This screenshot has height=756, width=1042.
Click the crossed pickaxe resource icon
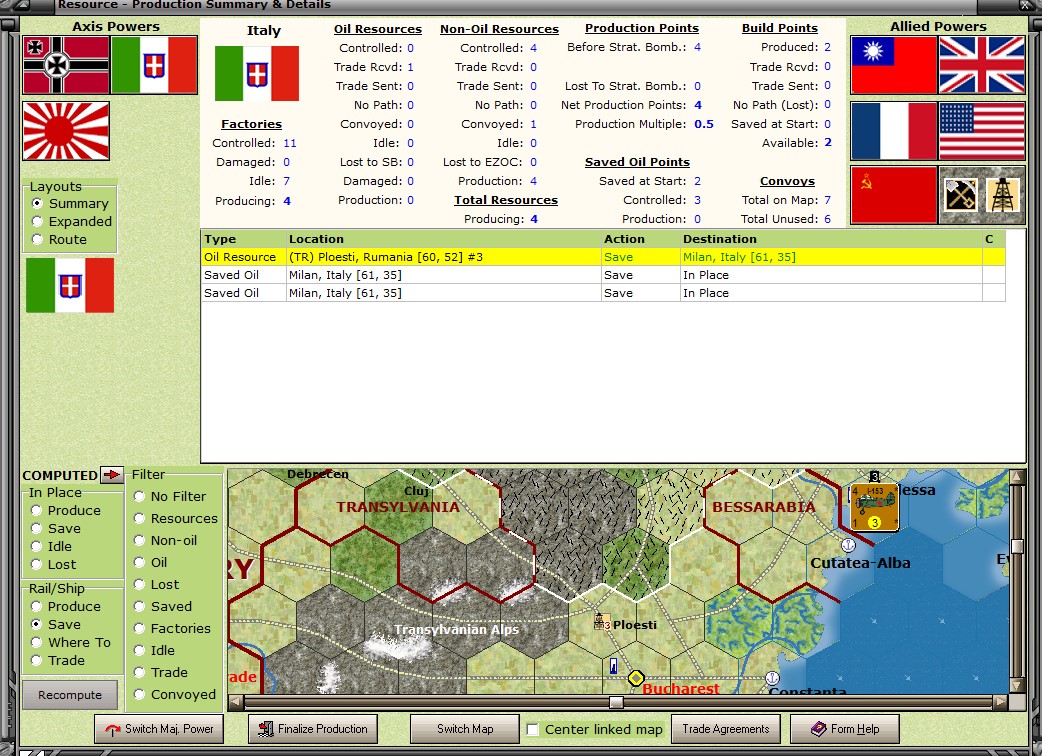pyautogui.click(x=960, y=195)
